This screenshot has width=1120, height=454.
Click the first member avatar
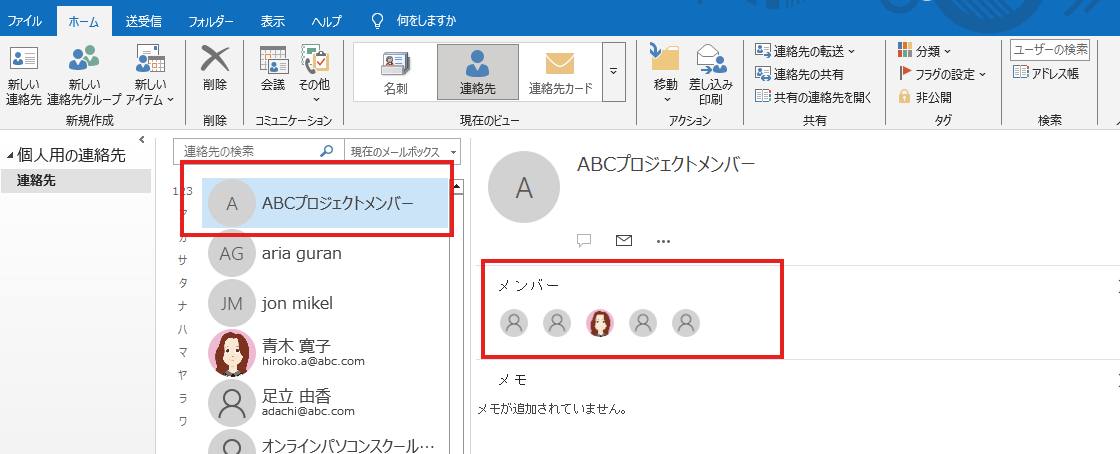pyautogui.click(x=514, y=323)
